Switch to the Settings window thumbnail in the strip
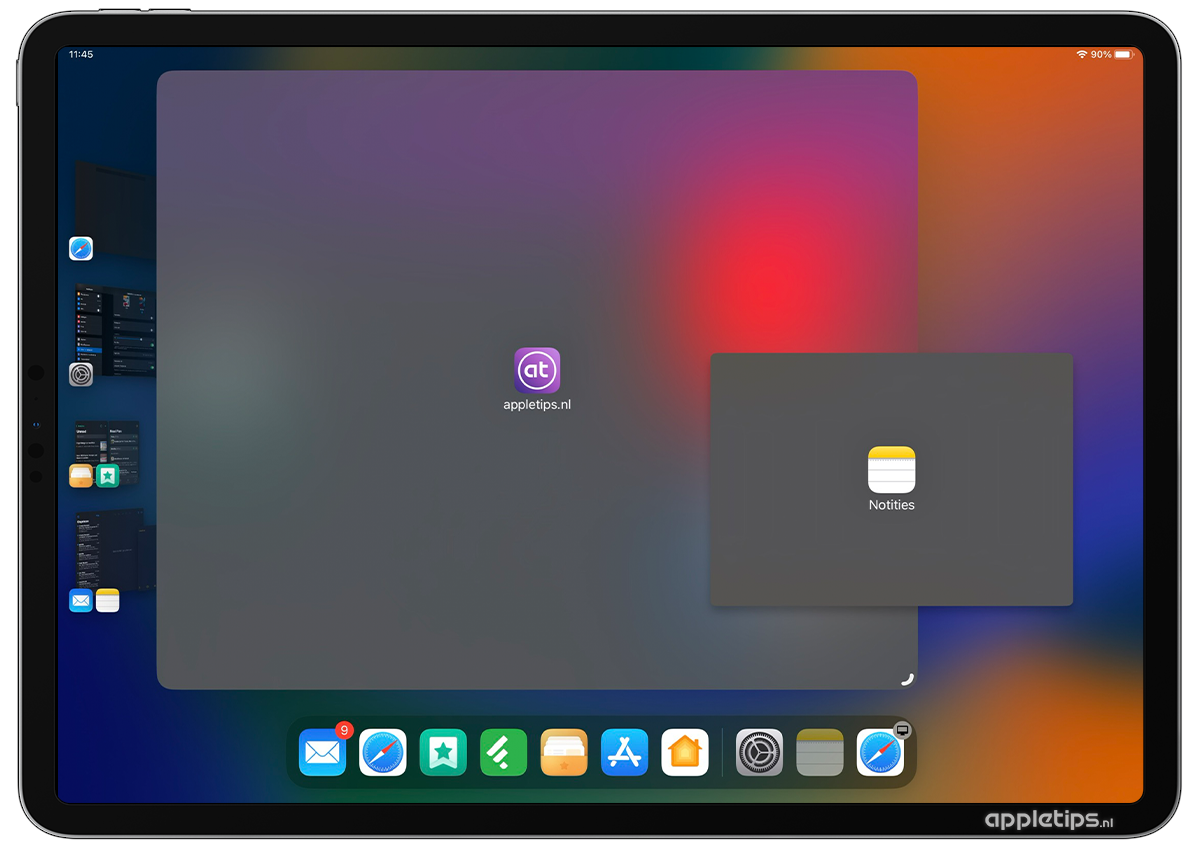 (x=116, y=332)
